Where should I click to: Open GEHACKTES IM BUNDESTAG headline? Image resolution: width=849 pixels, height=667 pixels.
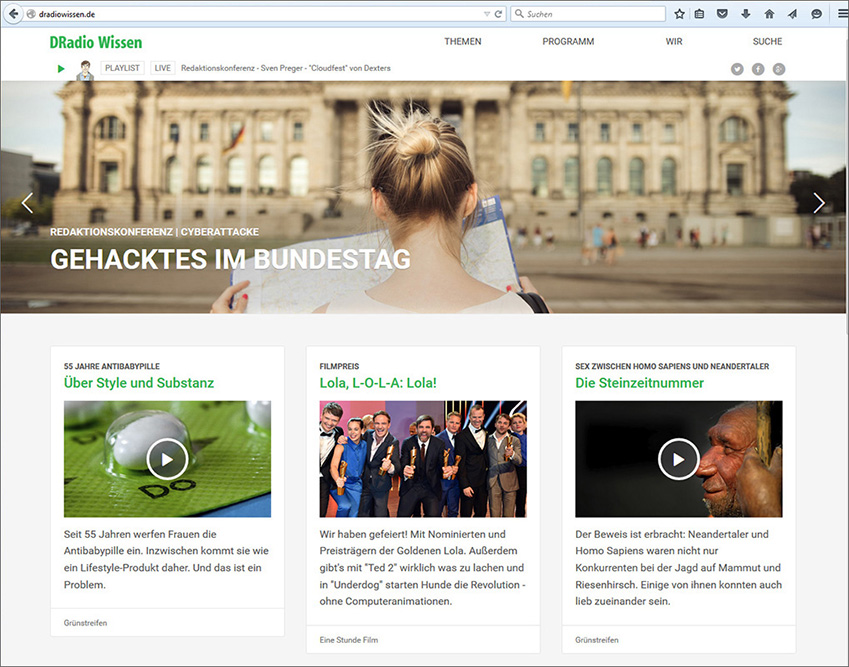pyautogui.click(x=231, y=259)
